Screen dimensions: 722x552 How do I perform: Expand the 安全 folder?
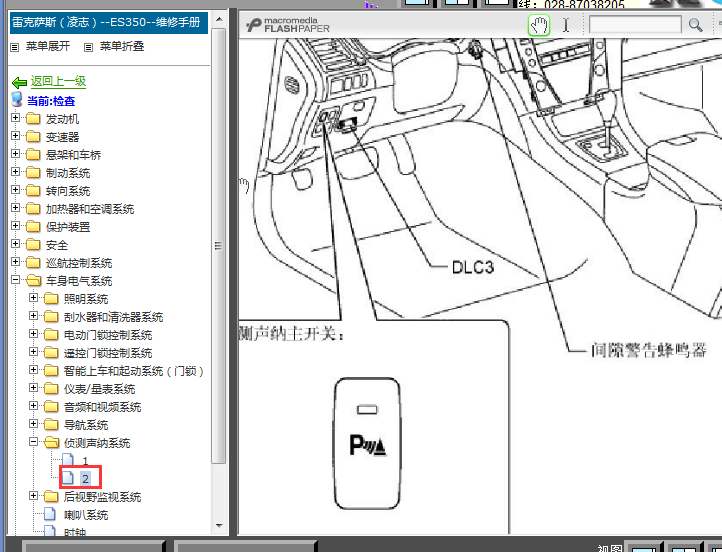pyautogui.click(x=15, y=244)
